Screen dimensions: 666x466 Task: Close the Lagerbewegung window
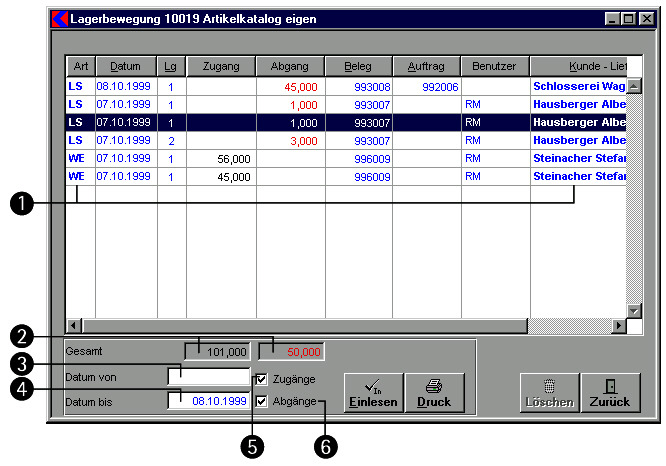click(646, 19)
